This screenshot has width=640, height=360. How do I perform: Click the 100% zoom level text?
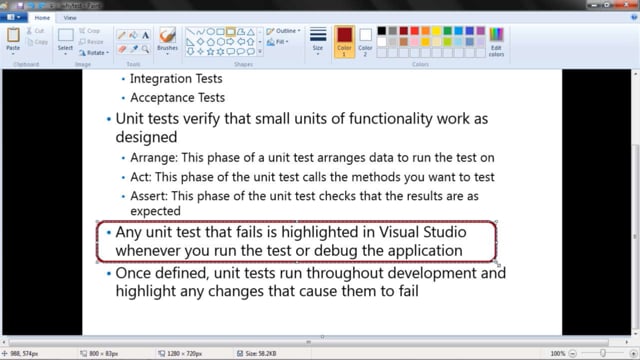click(x=558, y=353)
